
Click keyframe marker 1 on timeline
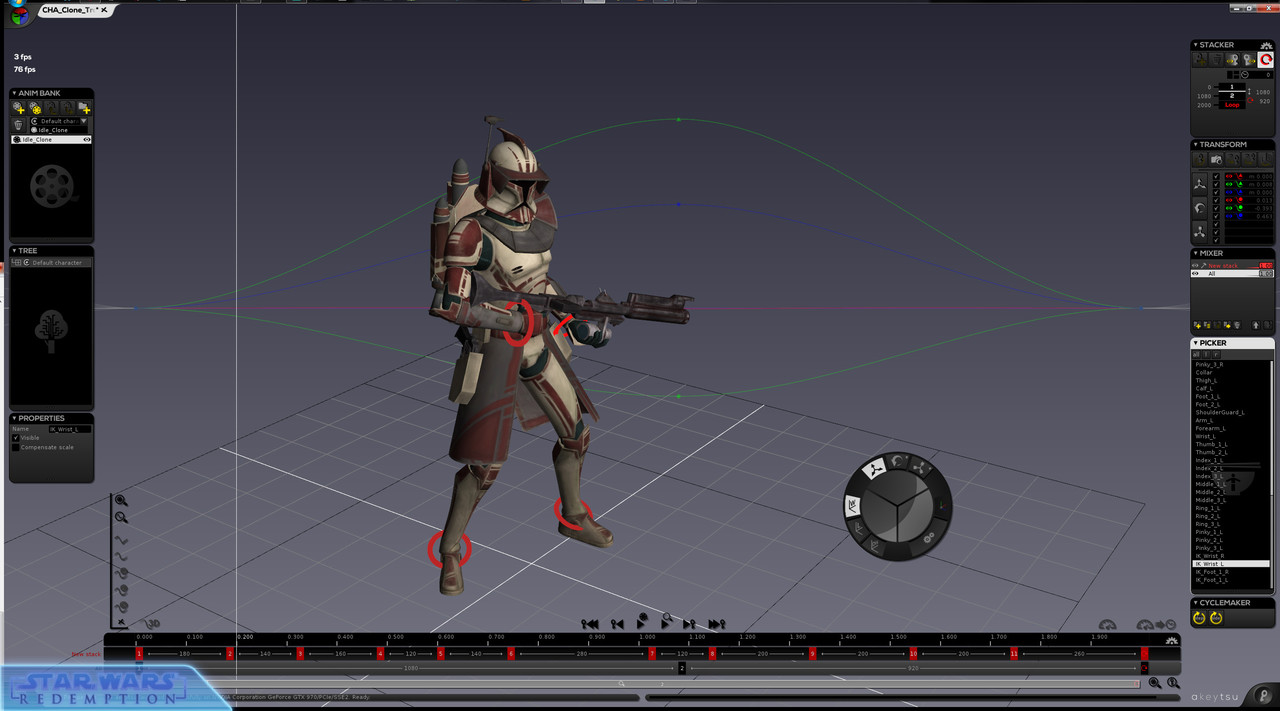coord(139,653)
